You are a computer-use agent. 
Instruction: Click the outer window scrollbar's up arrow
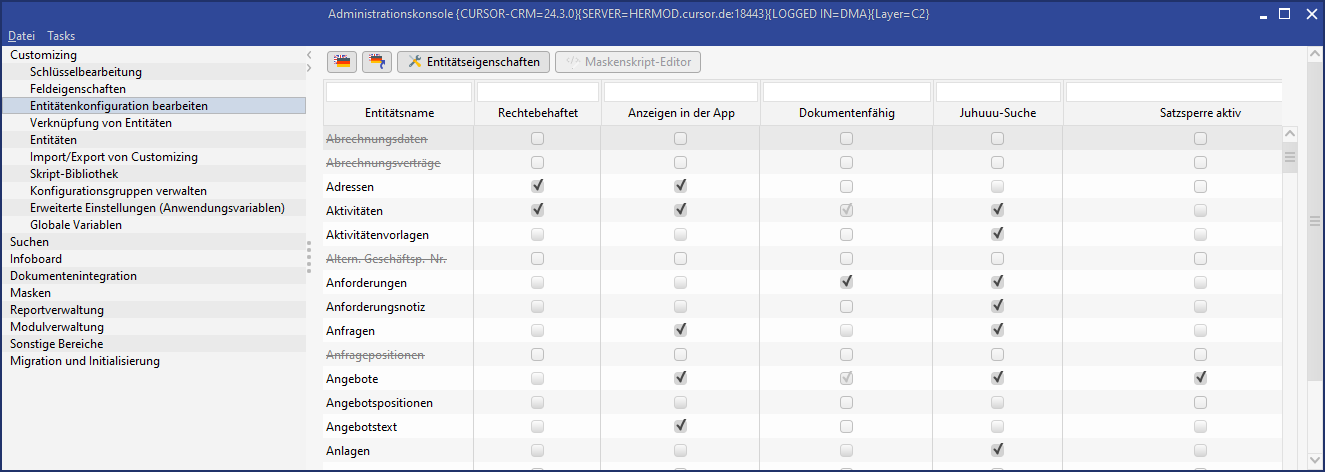(x=1315, y=54)
